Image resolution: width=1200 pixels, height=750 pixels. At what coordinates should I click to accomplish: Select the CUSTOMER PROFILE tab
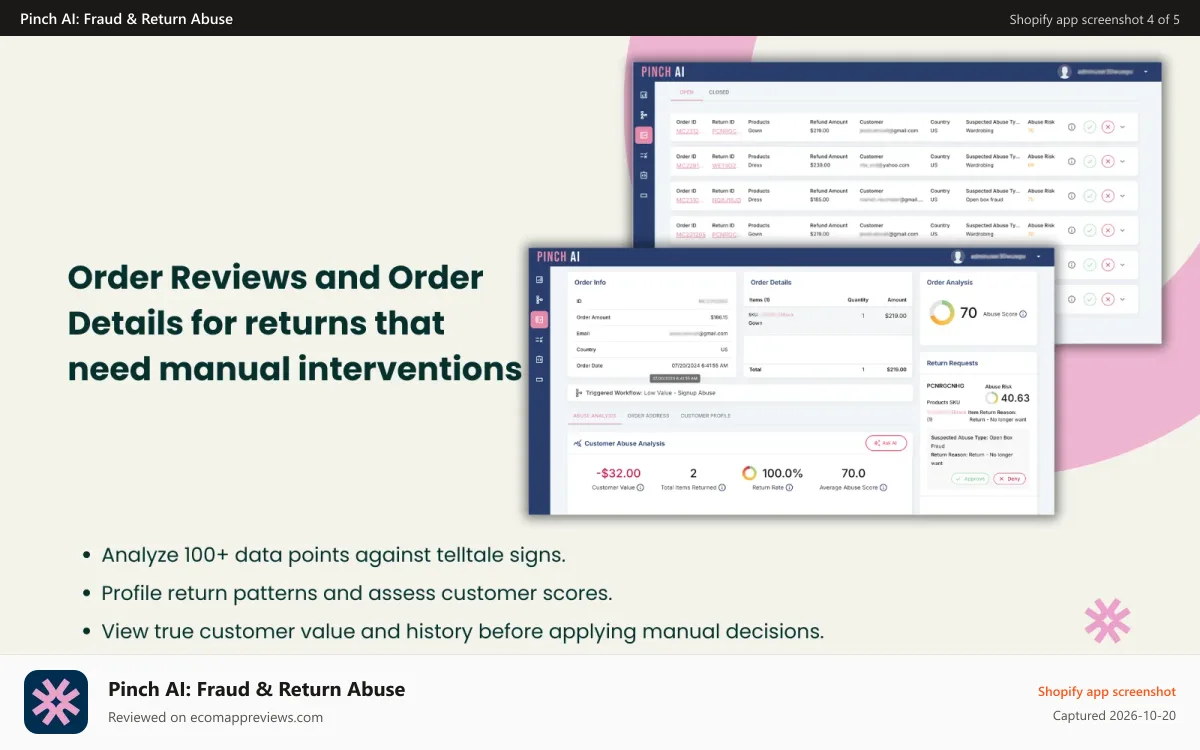click(x=706, y=415)
